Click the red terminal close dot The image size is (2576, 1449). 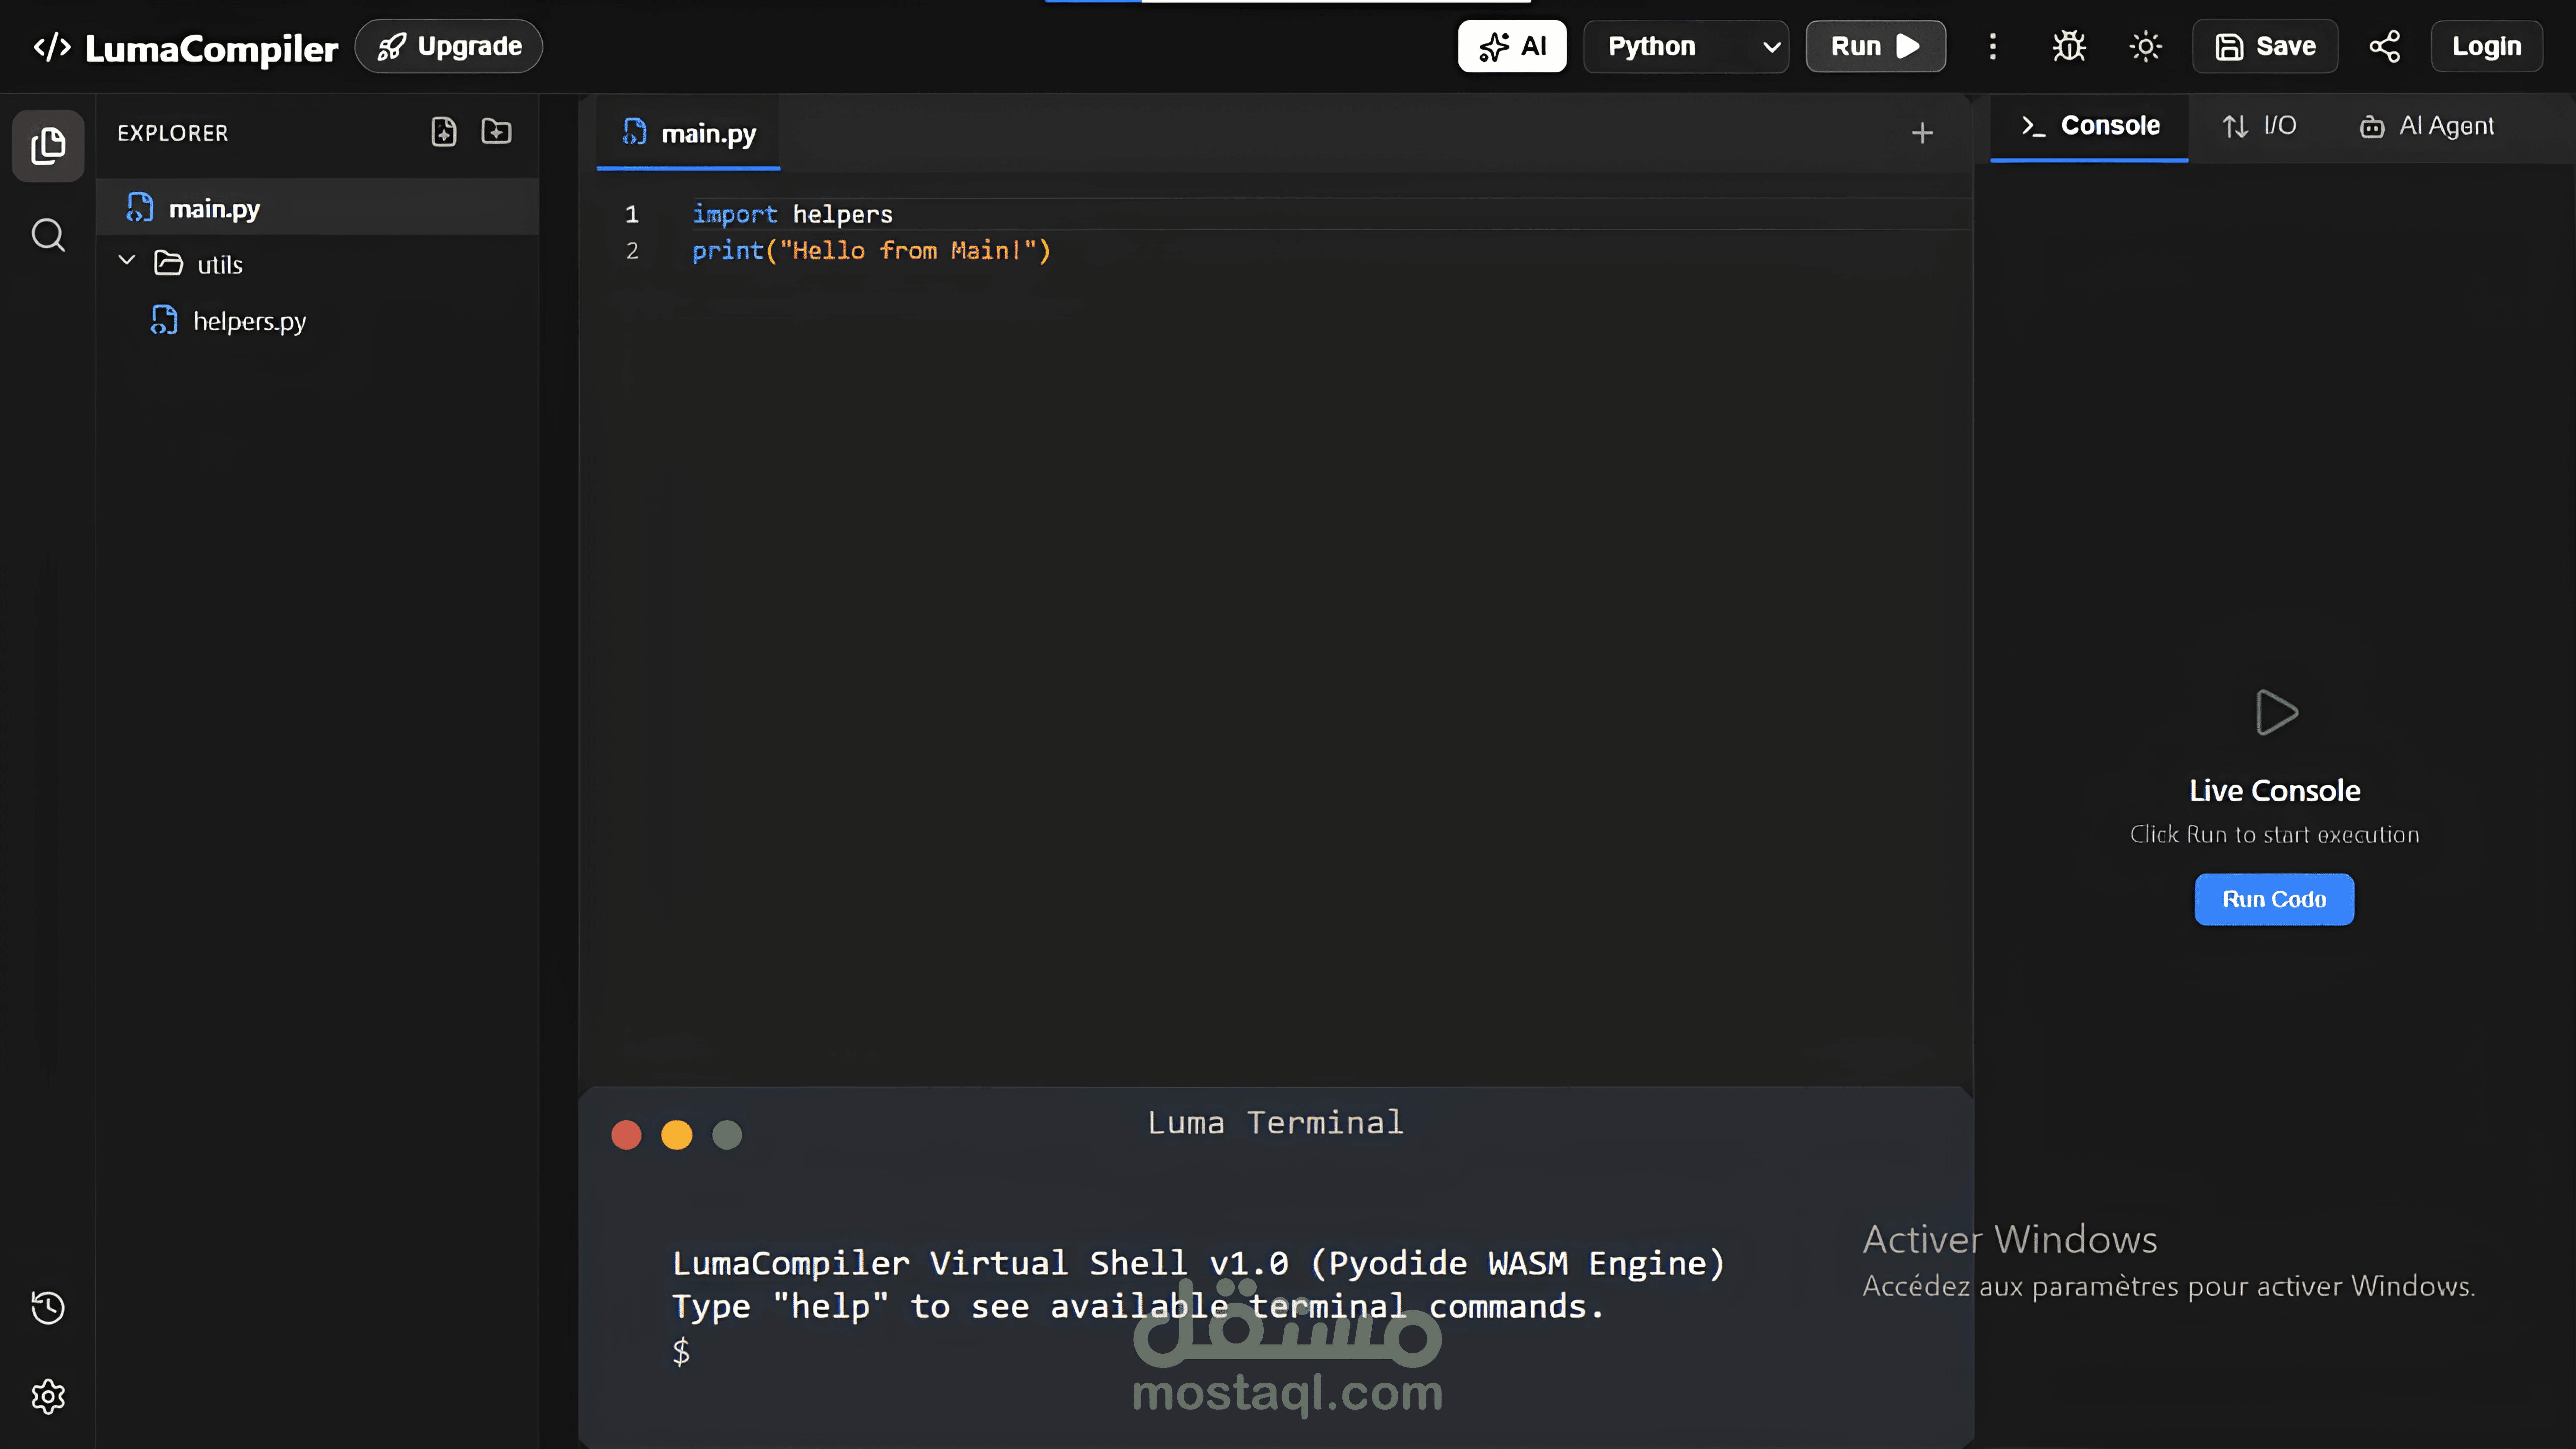[x=626, y=1135]
